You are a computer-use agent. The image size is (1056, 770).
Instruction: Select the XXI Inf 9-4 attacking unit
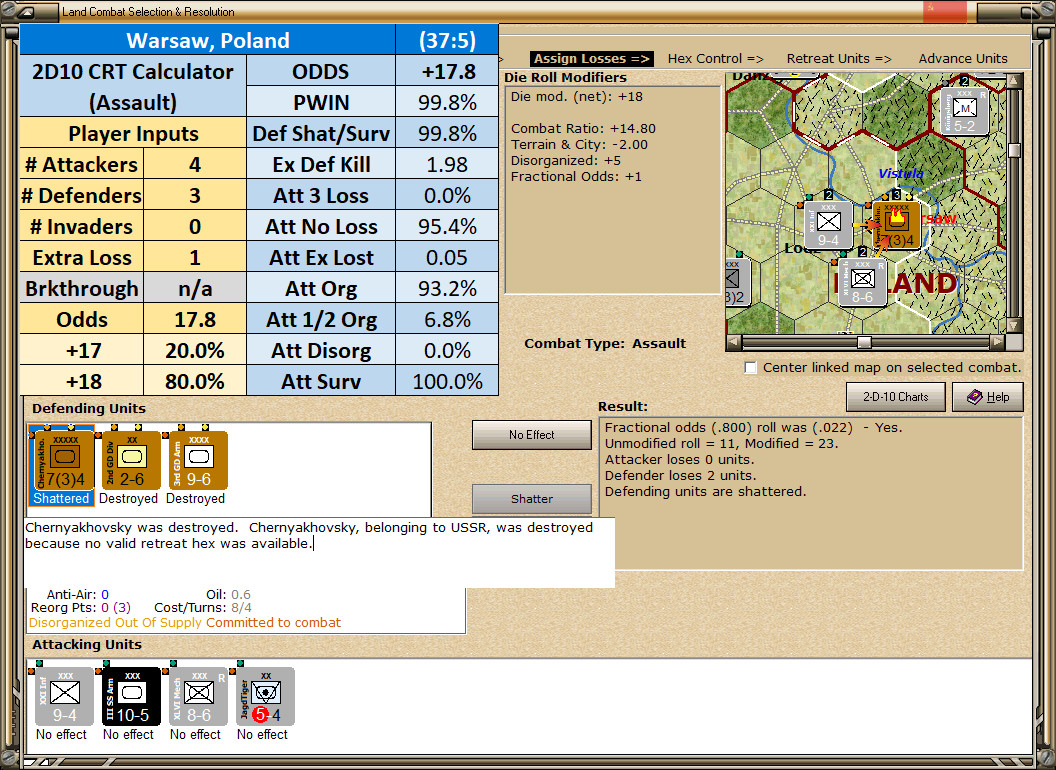tap(63, 697)
